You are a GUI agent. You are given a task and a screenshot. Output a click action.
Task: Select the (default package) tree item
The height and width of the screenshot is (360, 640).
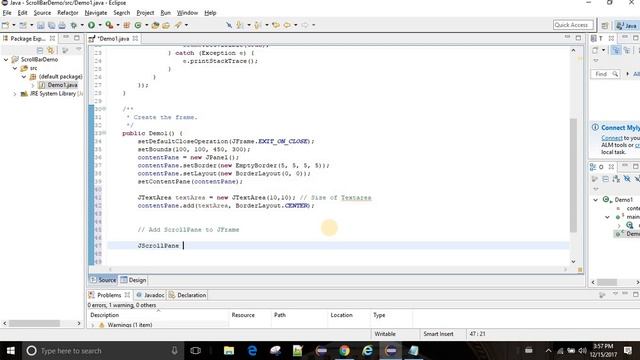pyautogui.click(x=56, y=77)
